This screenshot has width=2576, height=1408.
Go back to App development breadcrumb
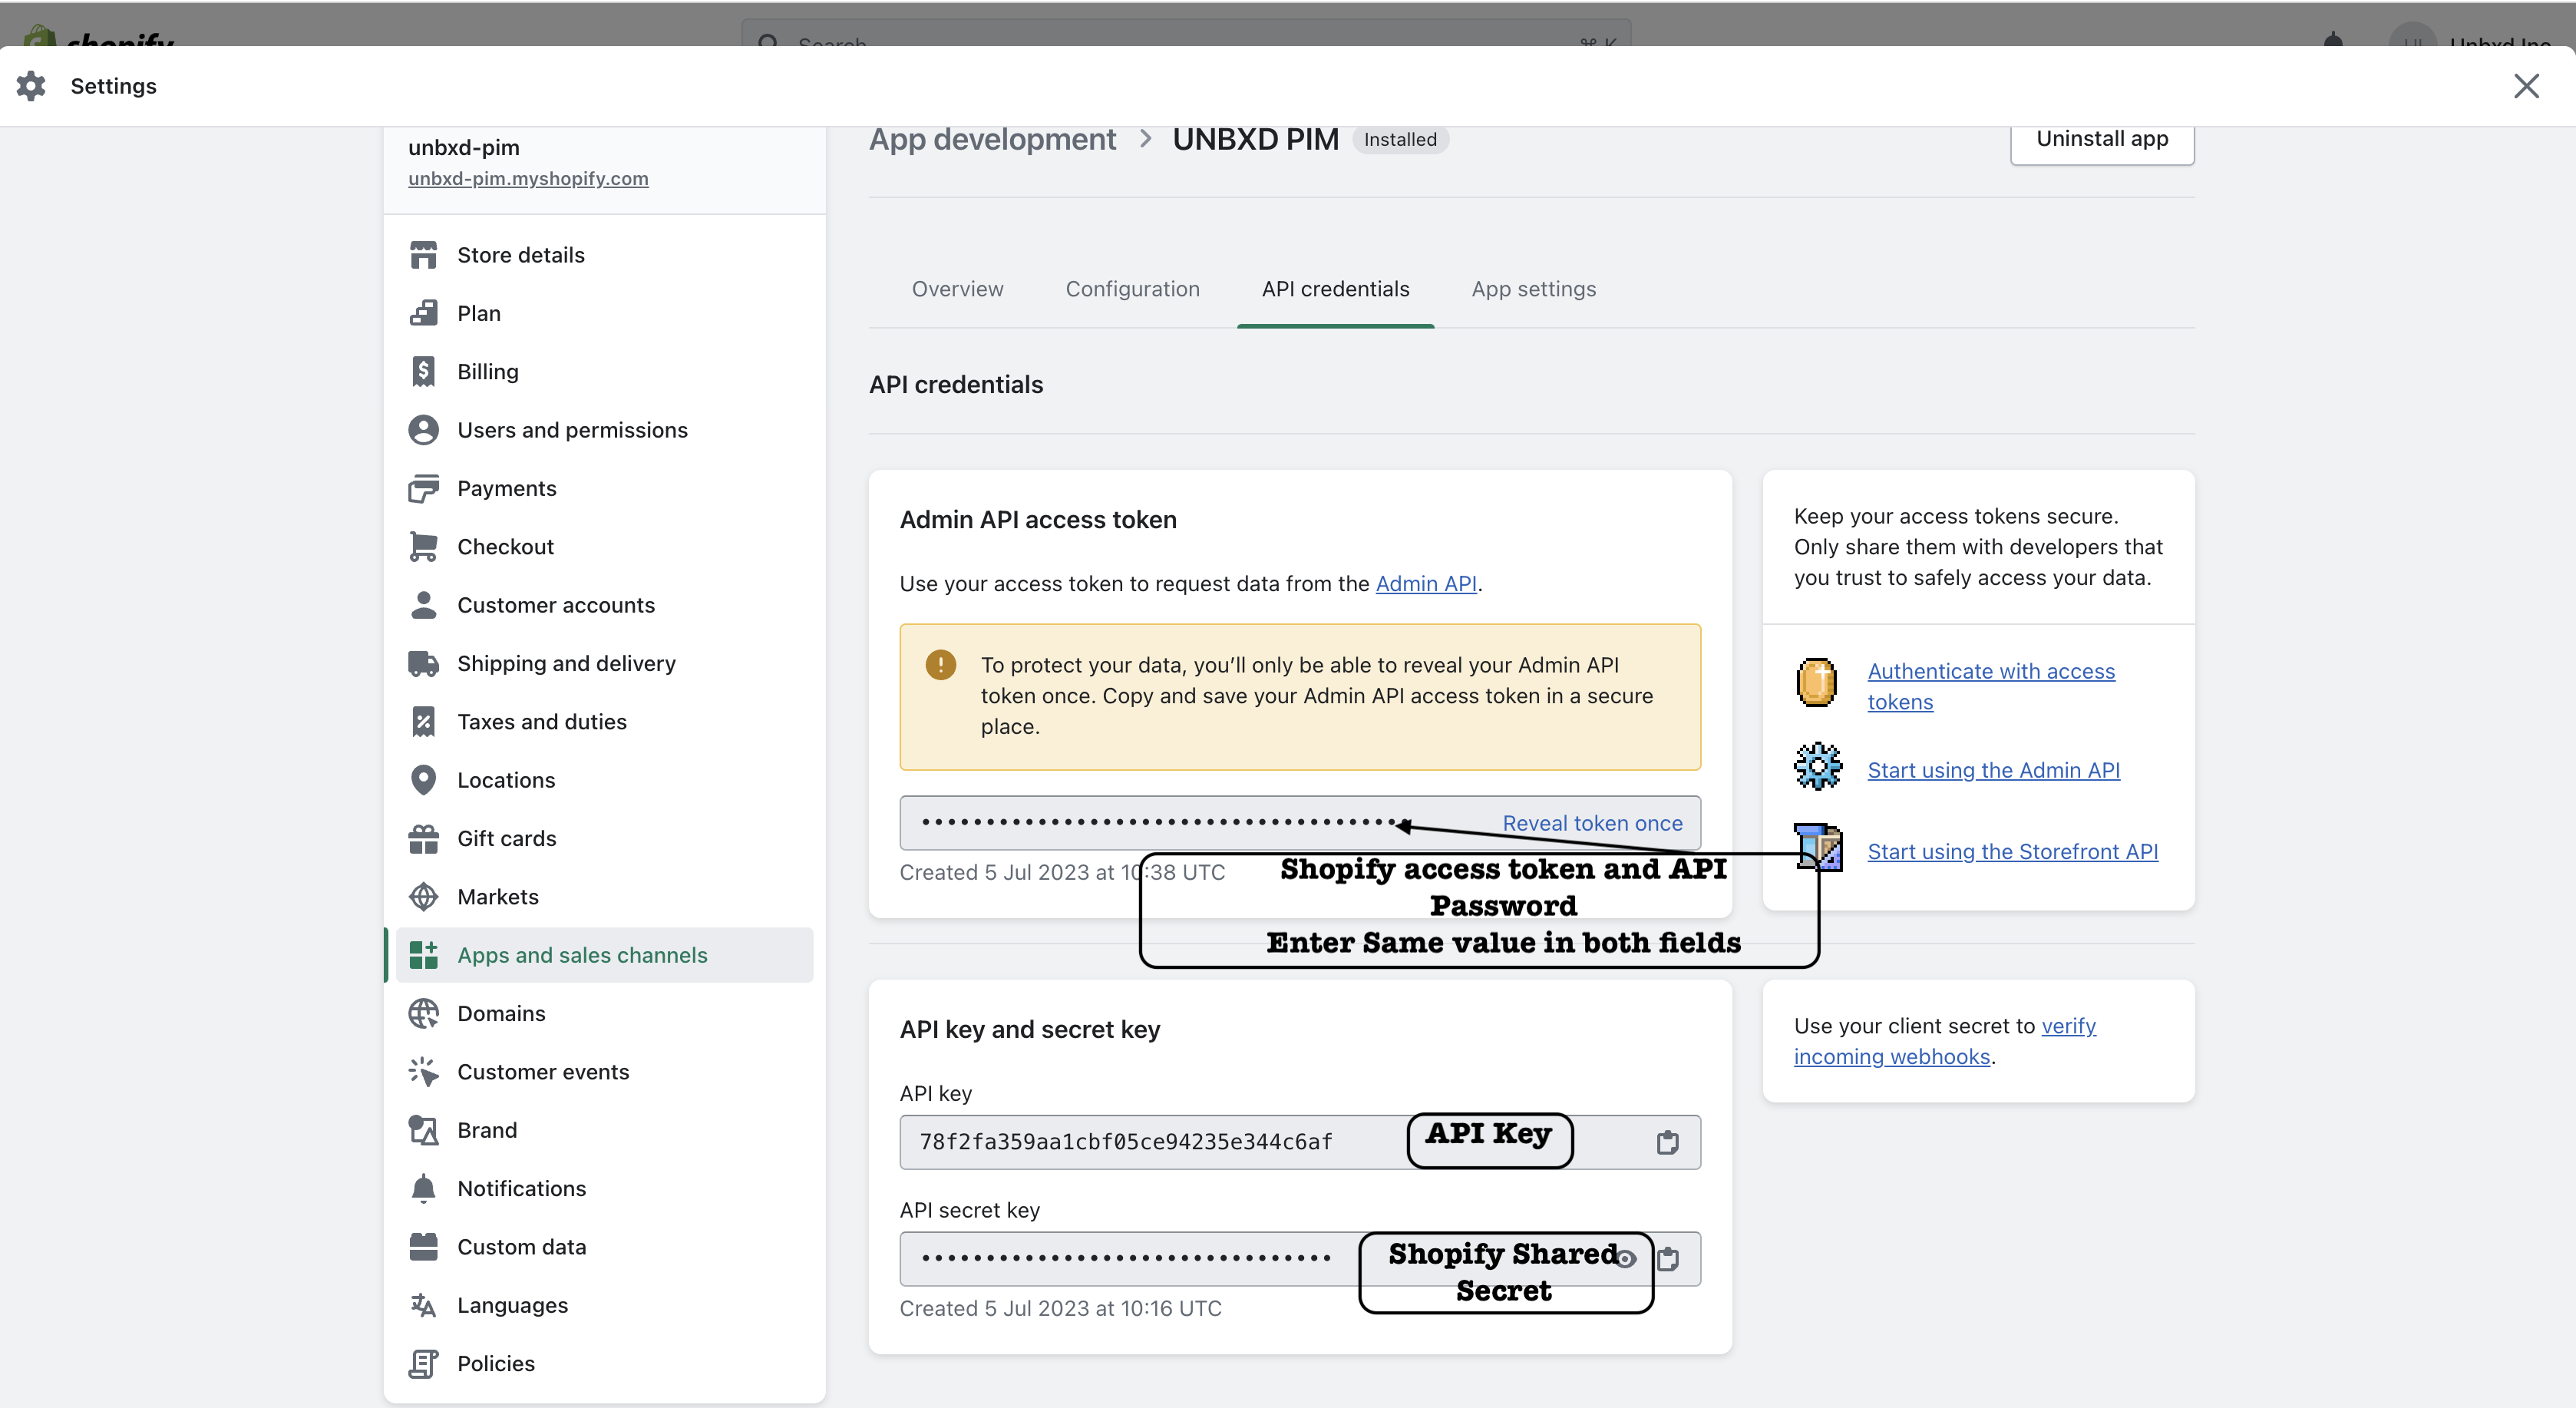[992, 139]
